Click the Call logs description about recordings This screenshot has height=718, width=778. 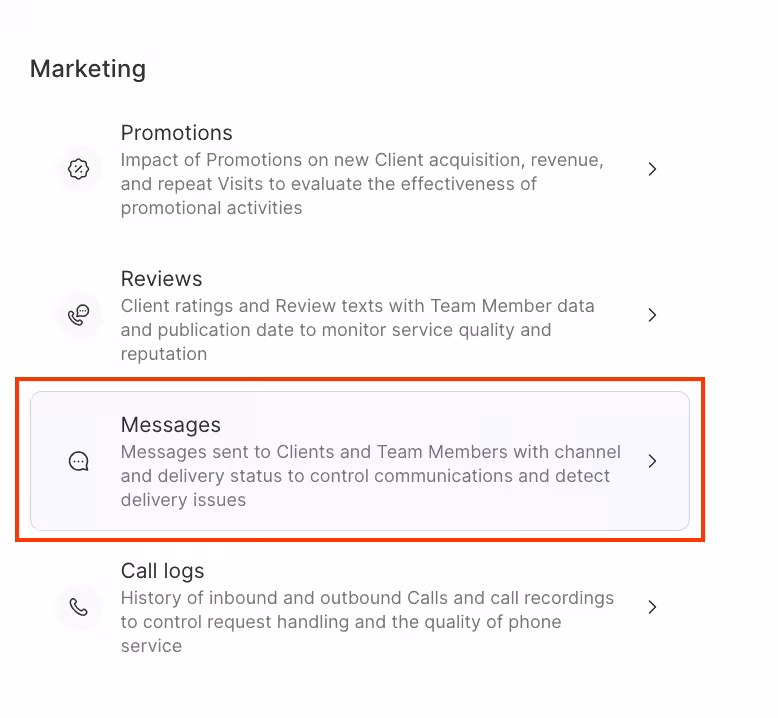point(367,622)
